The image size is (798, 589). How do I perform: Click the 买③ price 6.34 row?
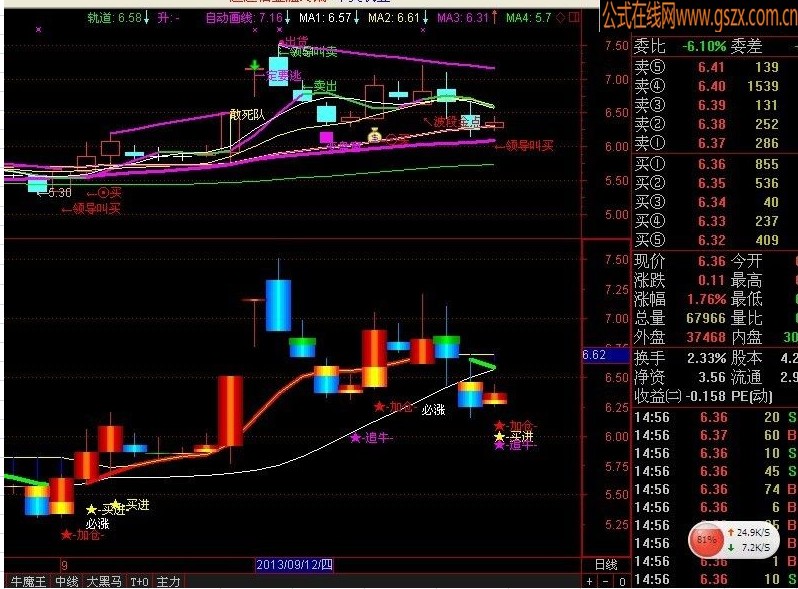click(707, 202)
